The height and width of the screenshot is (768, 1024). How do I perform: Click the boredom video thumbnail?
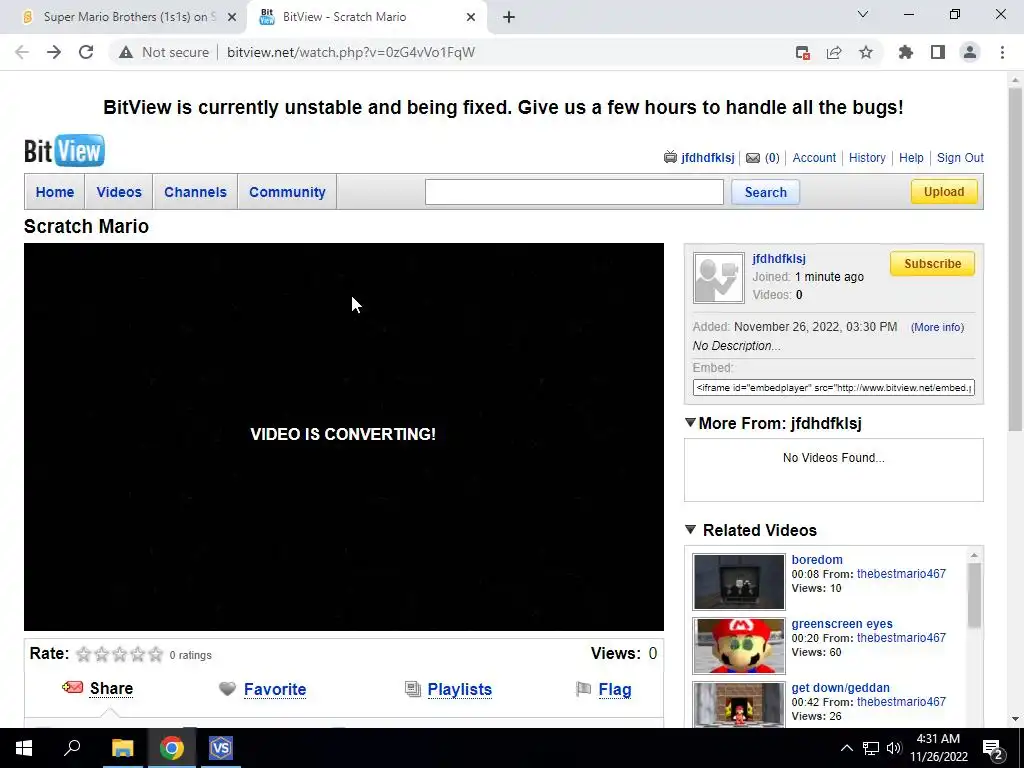(x=739, y=581)
